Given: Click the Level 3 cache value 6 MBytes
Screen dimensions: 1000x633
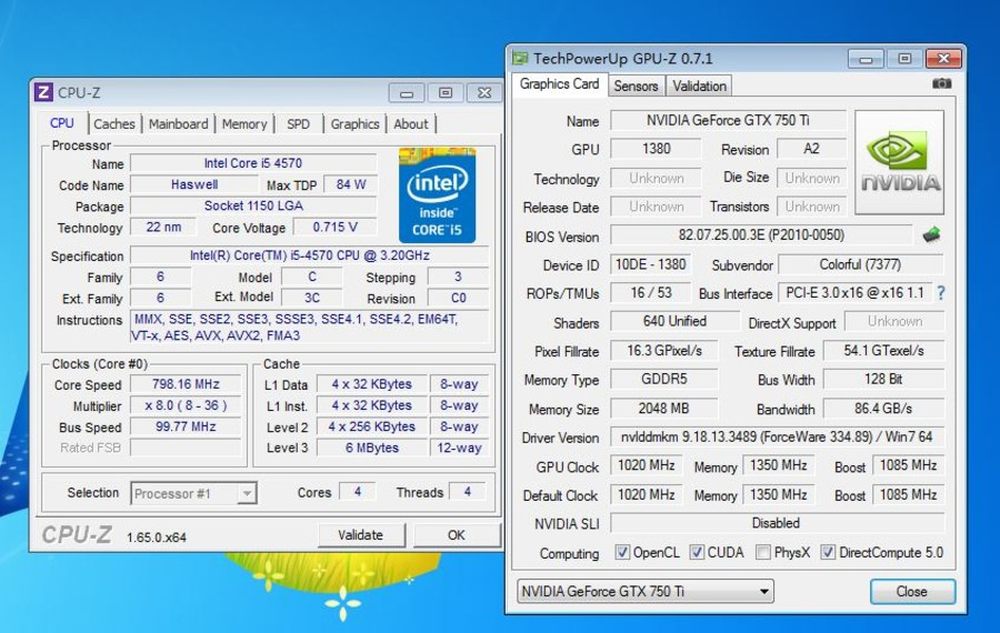Looking at the screenshot, I should tap(372, 447).
